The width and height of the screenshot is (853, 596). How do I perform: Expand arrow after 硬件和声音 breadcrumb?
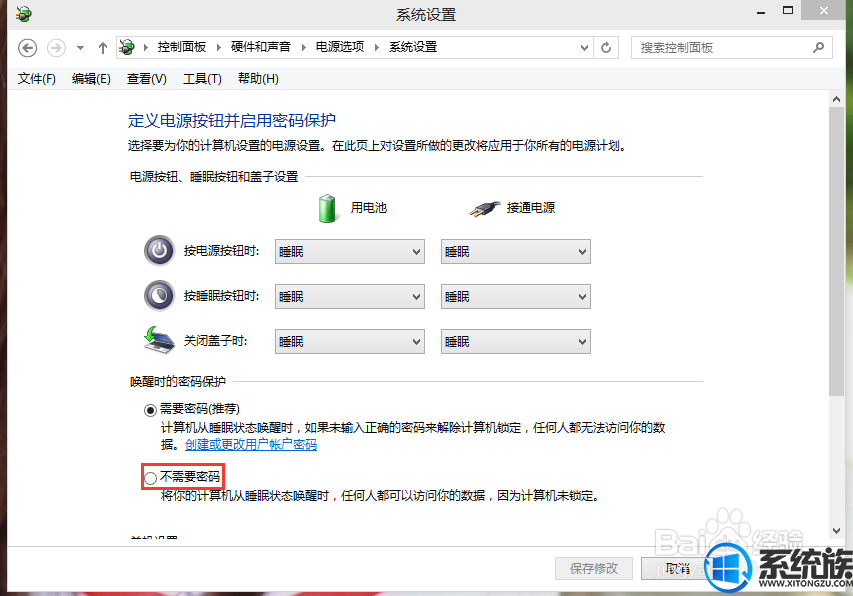point(303,47)
